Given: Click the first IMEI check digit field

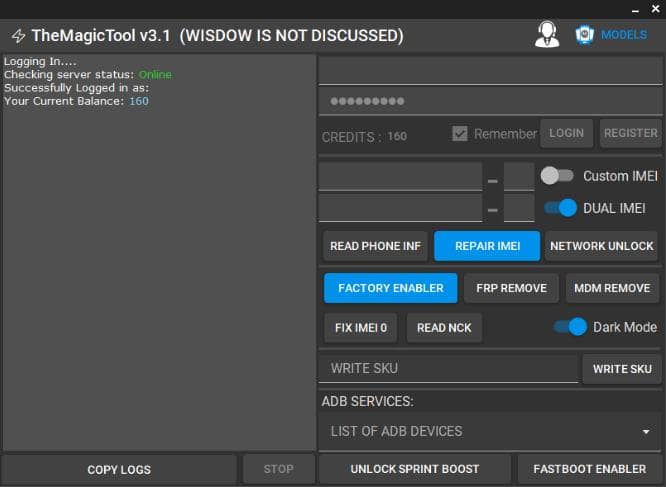Looking at the screenshot, I should tap(519, 176).
